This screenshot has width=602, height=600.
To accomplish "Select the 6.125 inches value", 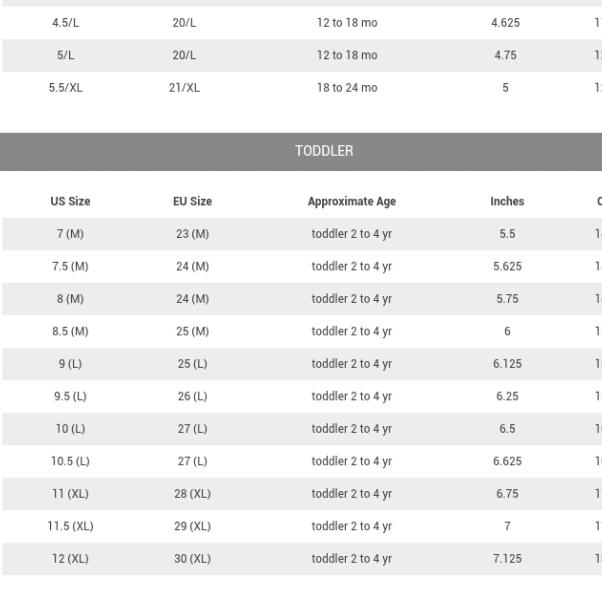I will 507,364.
